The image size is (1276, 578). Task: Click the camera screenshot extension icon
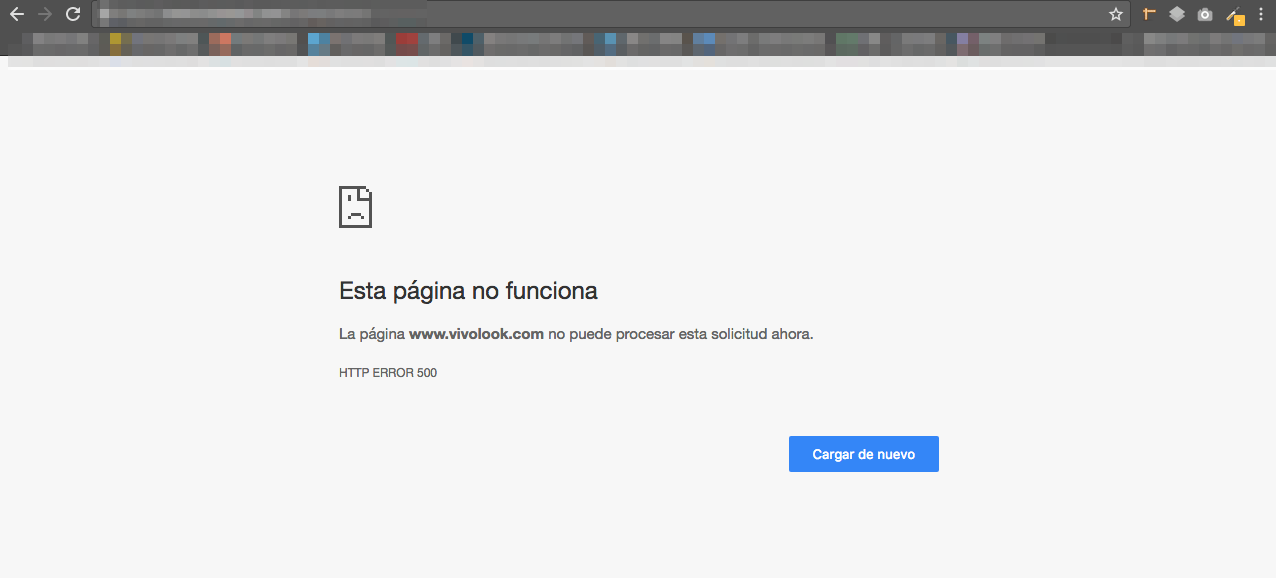1205,14
